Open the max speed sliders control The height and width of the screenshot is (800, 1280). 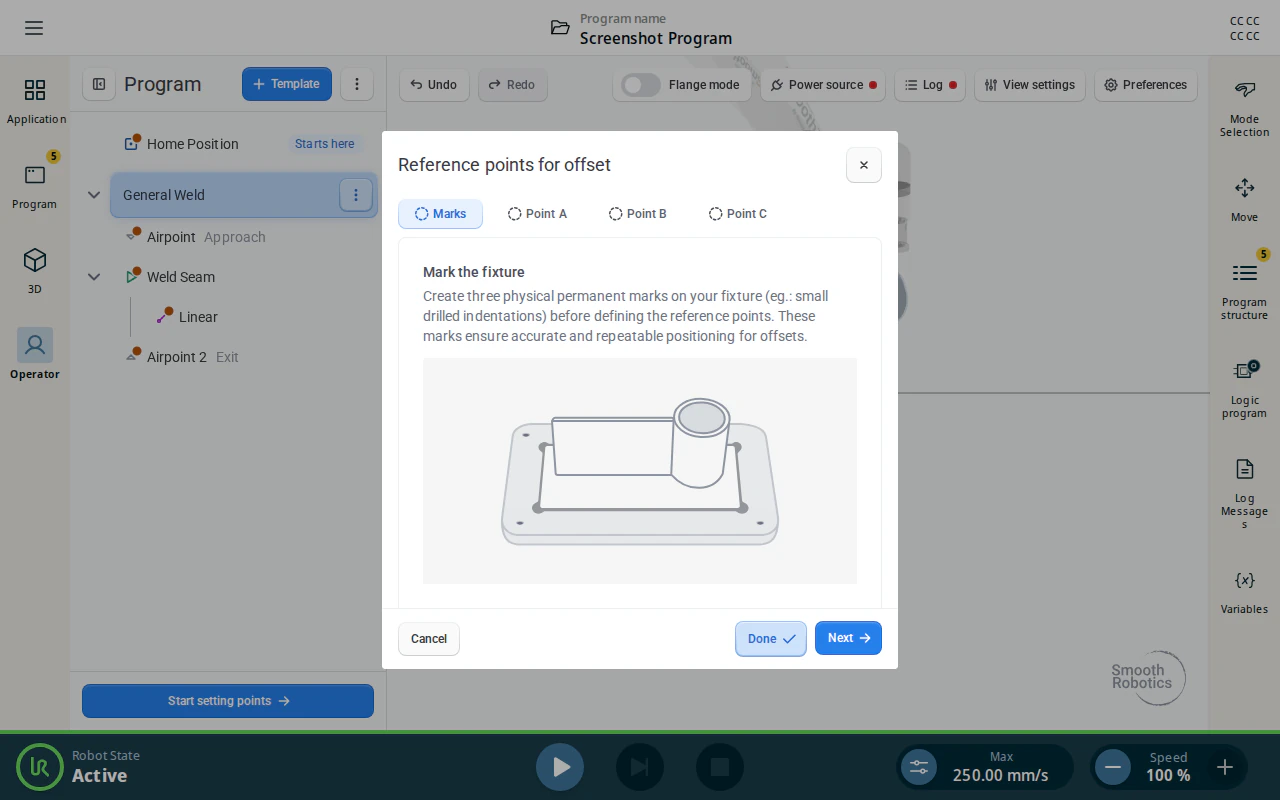click(x=919, y=767)
